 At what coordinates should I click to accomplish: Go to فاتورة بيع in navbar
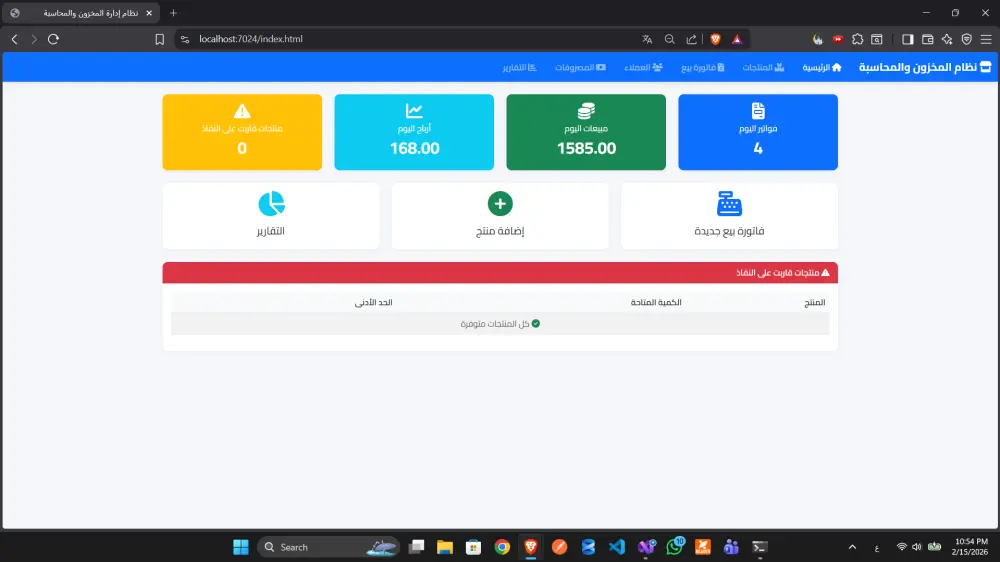point(703,68)
